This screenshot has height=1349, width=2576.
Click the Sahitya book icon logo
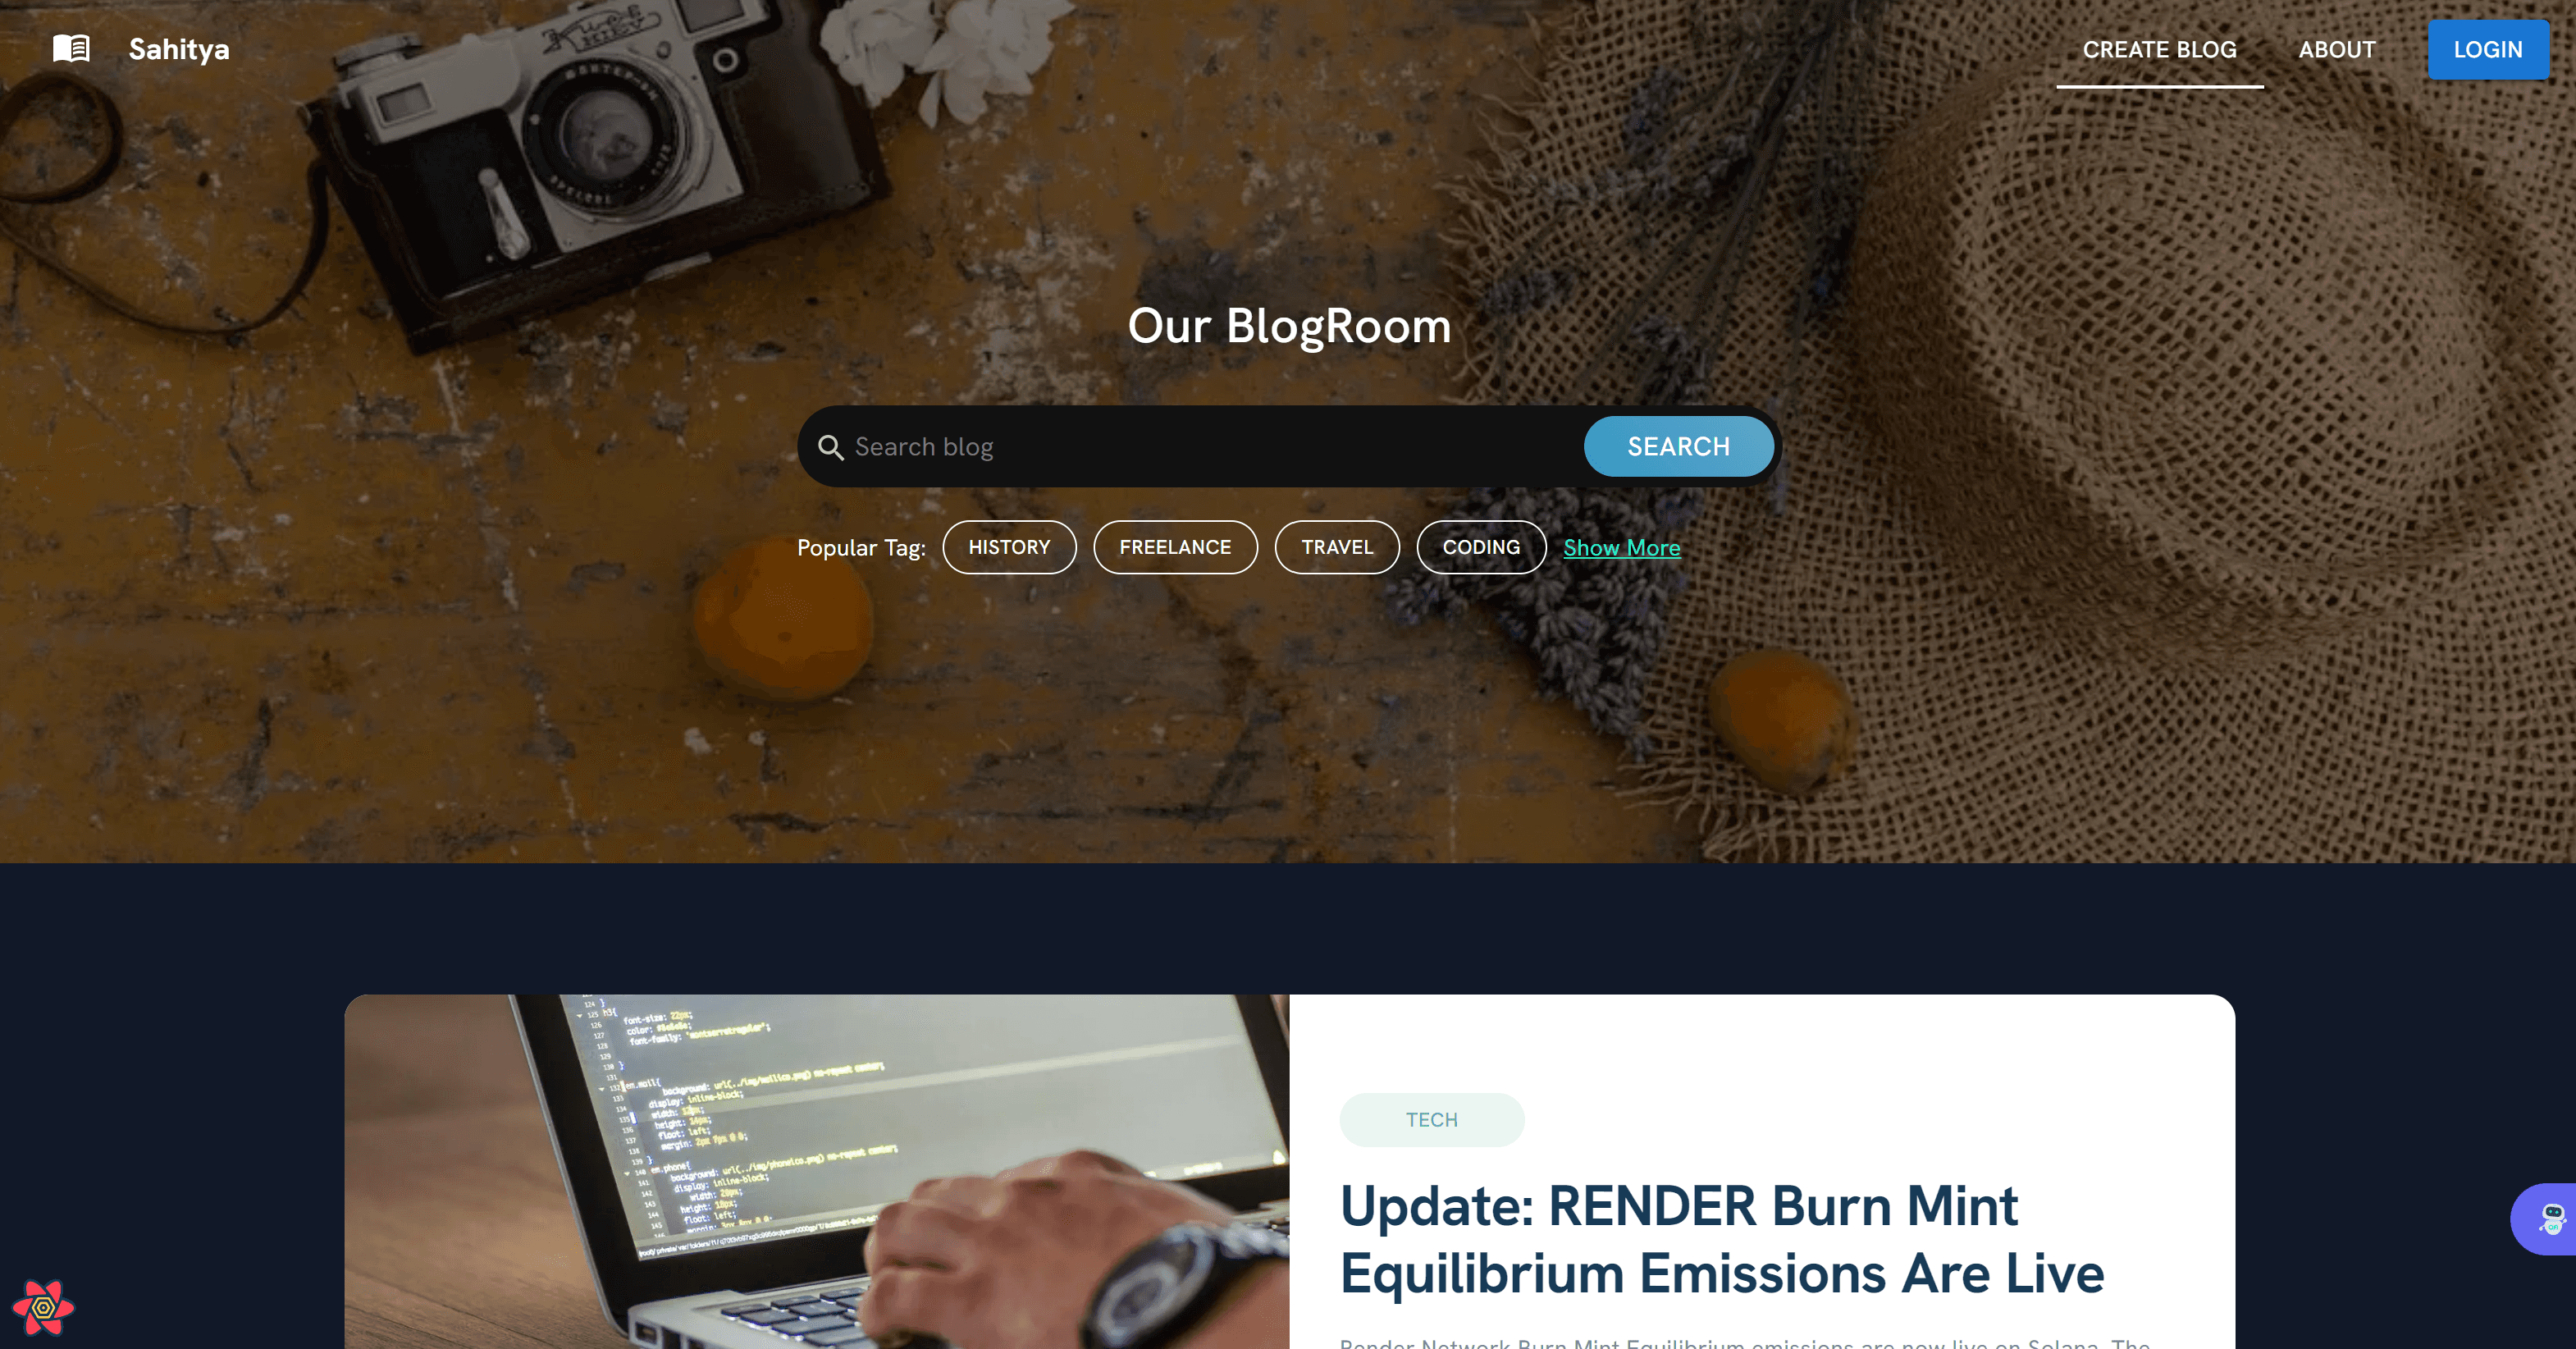[70, 46]
